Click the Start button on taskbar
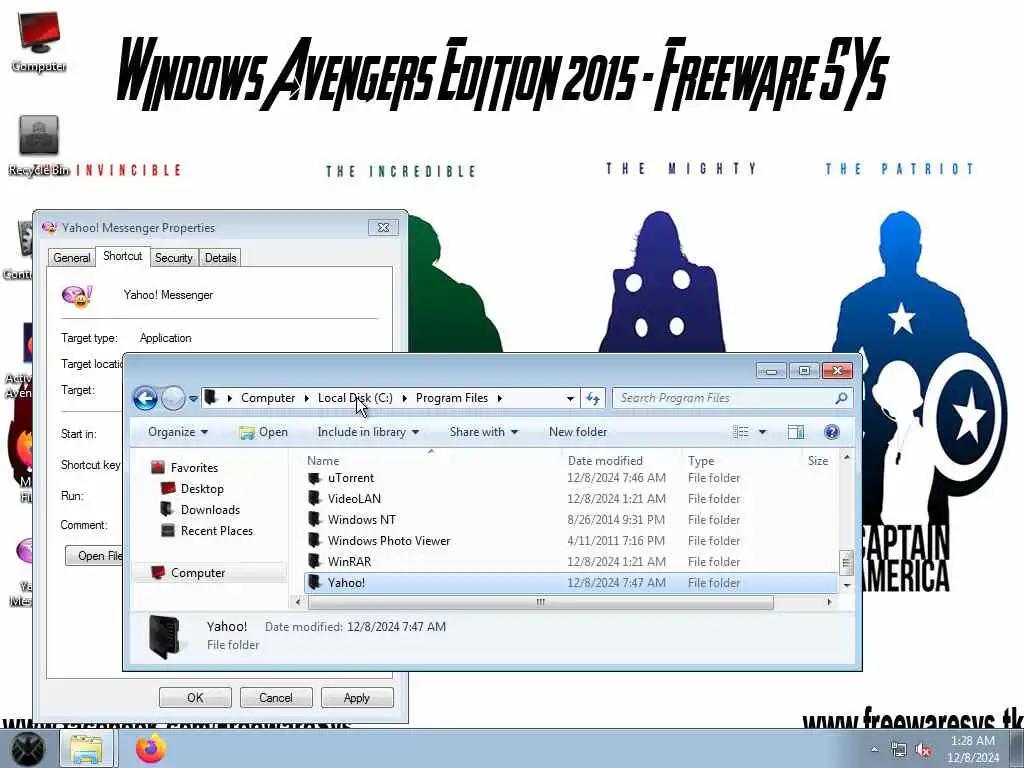 coord(27,749)
